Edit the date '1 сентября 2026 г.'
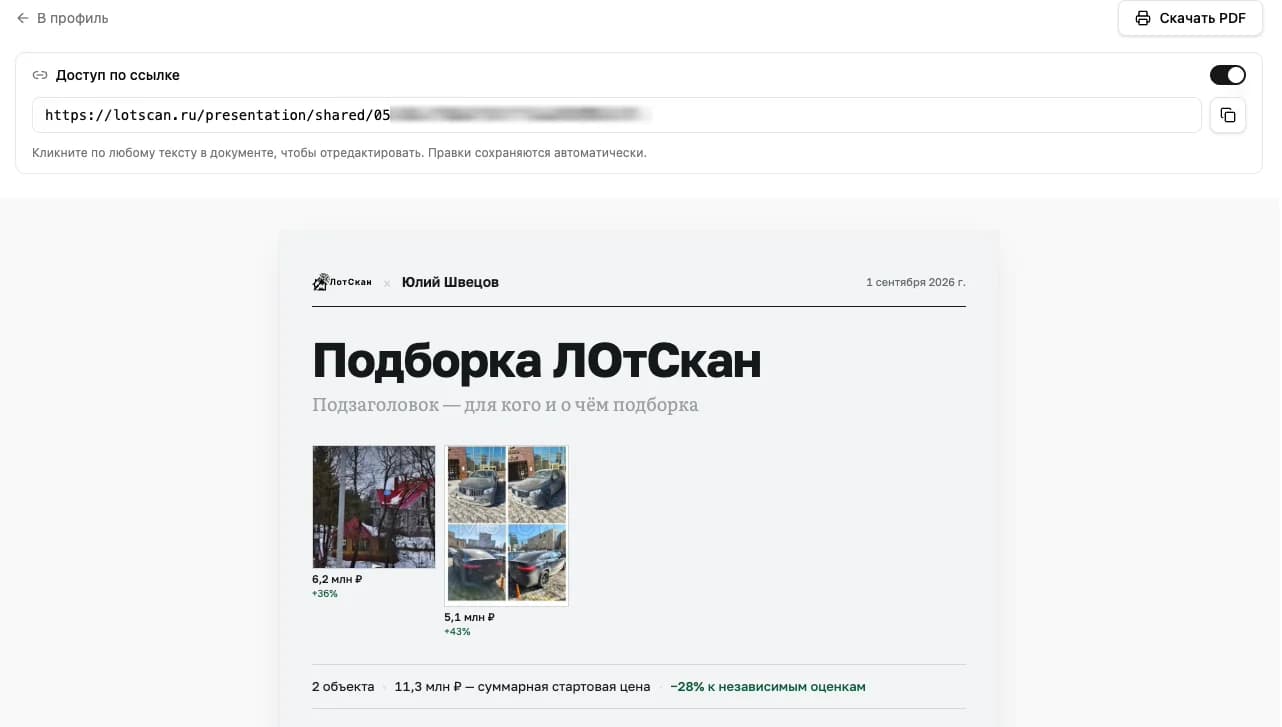Image resolution: width=1282 pixels, height=727 pixels. (x=916, y=282)
